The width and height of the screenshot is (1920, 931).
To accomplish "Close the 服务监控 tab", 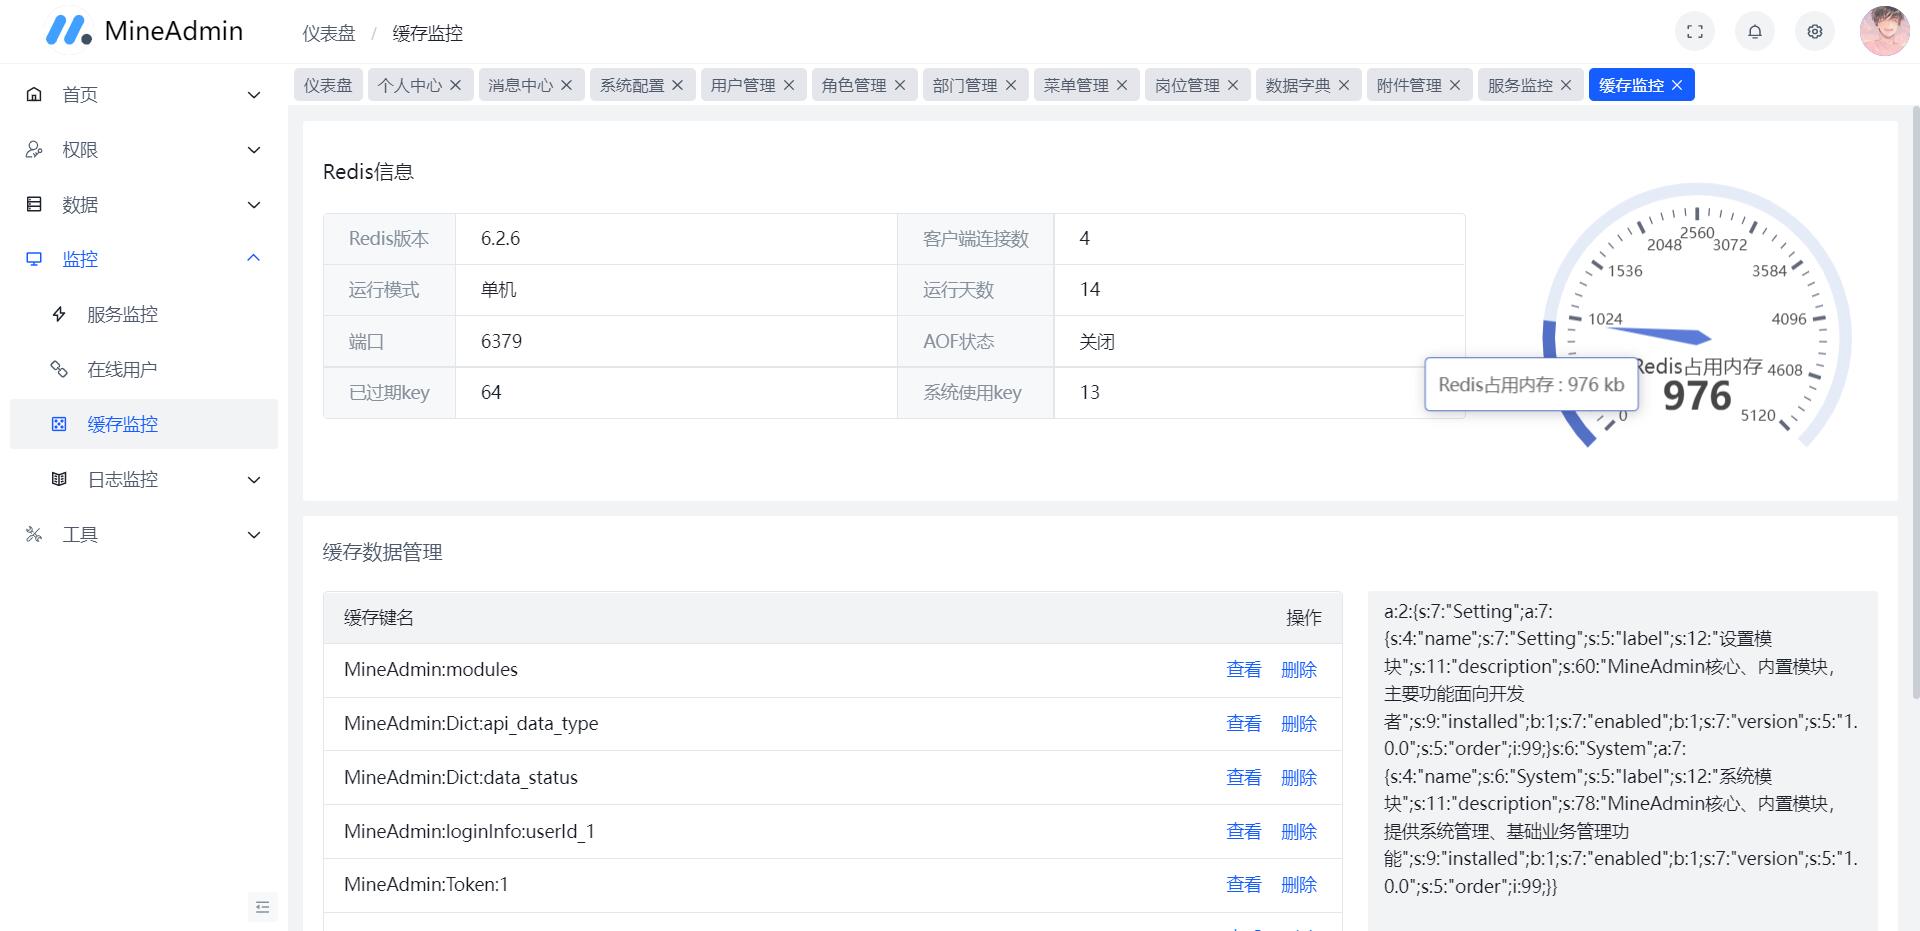I will pos(1566,85).
